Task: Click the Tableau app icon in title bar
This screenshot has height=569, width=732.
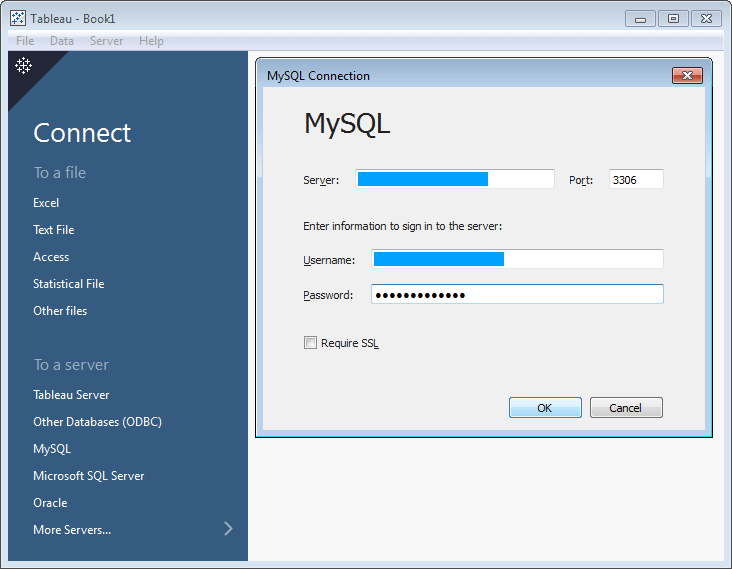Action: point(18,18)
